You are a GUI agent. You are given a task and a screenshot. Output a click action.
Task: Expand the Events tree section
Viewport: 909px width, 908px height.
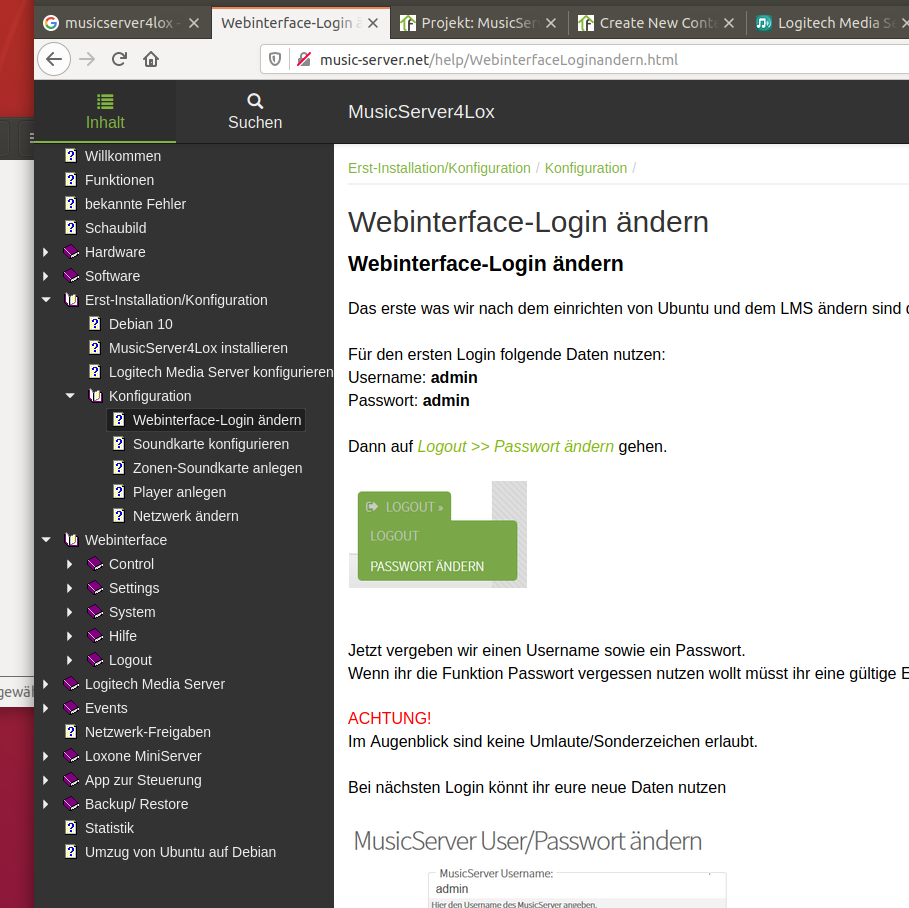coord(46,708)
